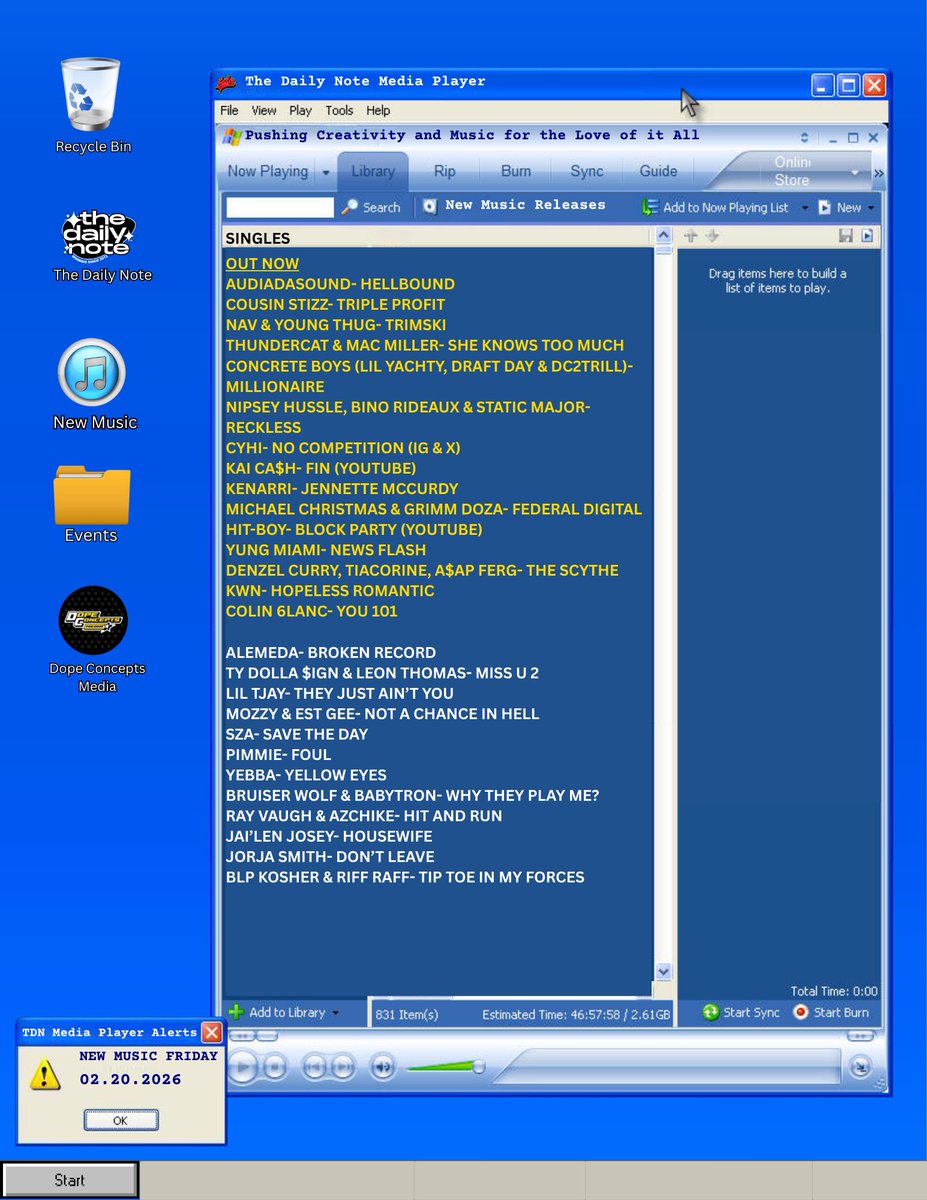Open the Help menu
This screenshot has width=927, height=1200.
(x=378, y=111)
